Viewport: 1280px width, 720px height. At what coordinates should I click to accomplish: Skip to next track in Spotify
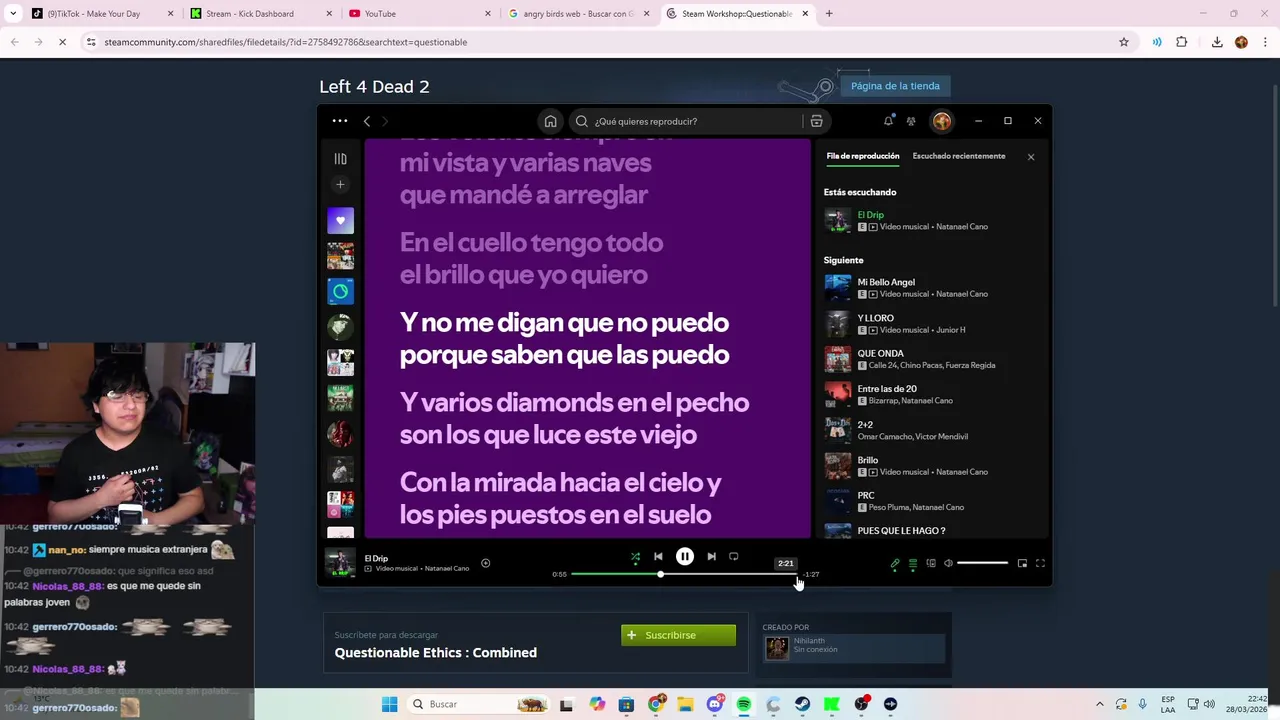(711, 556)
